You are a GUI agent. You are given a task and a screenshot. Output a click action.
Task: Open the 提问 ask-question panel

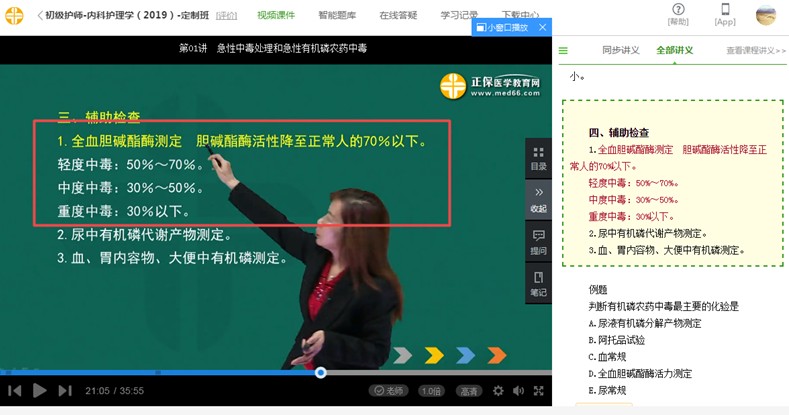coord(538,241)
